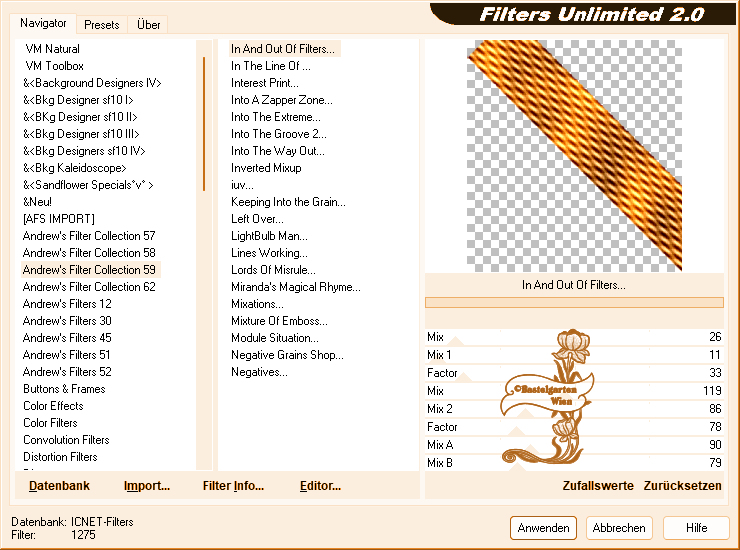Select Andrew's Filter Collection 58
The height and width of the screenshot is (550, 740).
click(89, 253)
